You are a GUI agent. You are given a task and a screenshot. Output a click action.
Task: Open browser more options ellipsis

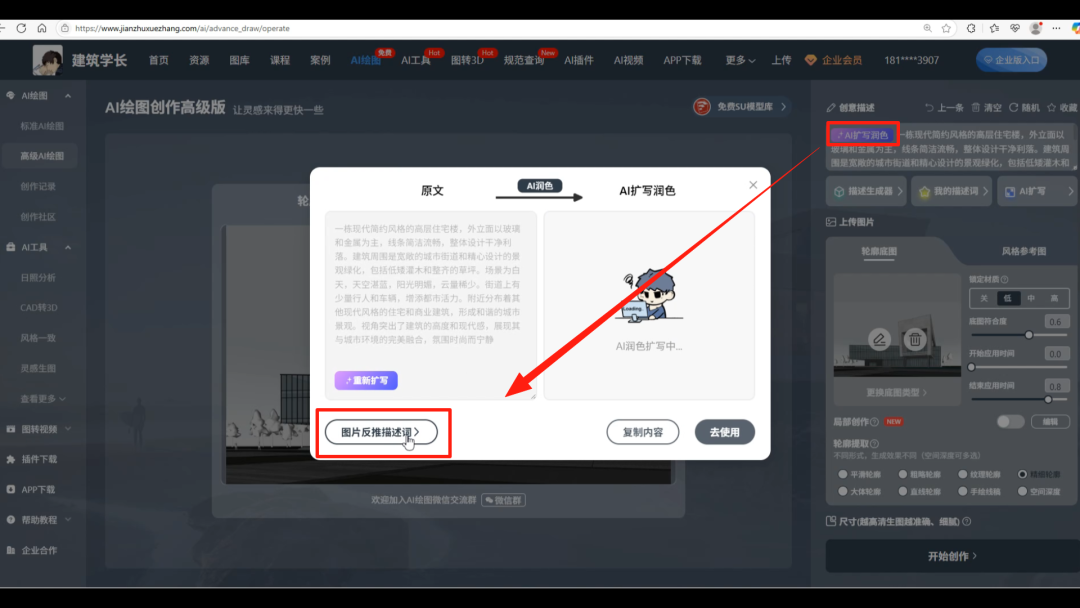pos(1056,28)
